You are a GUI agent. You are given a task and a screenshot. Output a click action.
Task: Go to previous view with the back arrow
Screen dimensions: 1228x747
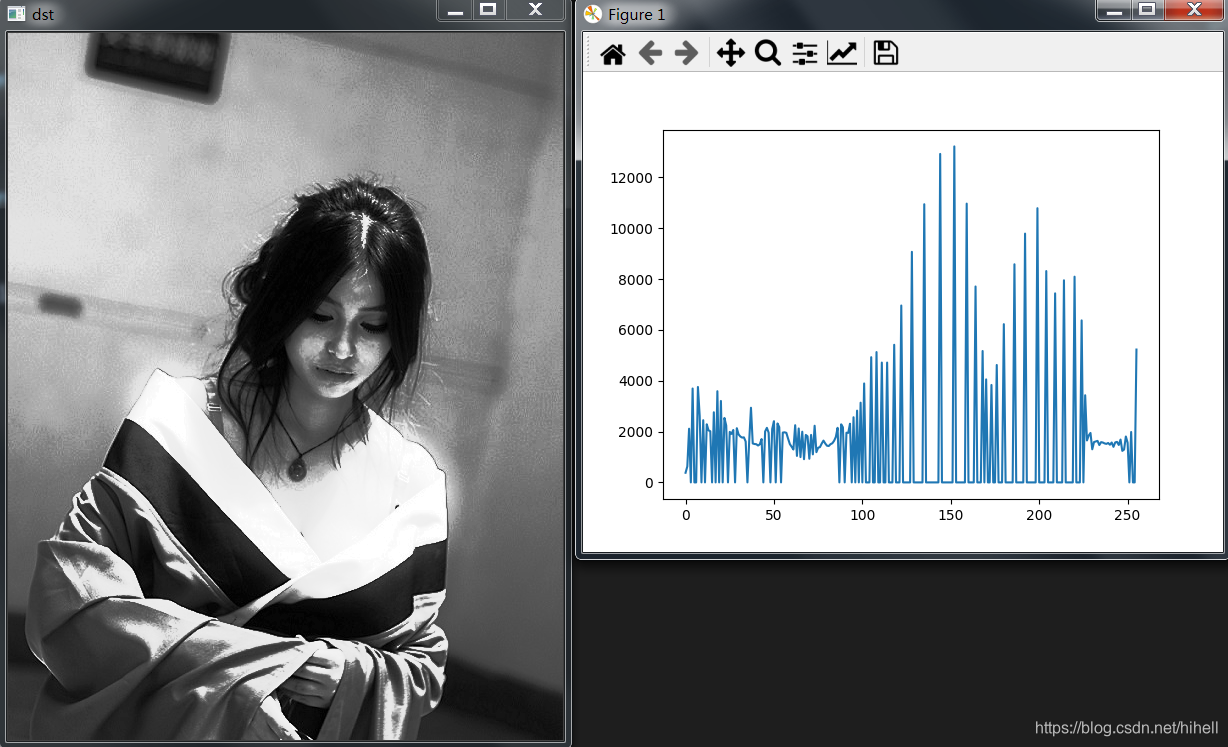pyautogui.click(x=650, y=53)
